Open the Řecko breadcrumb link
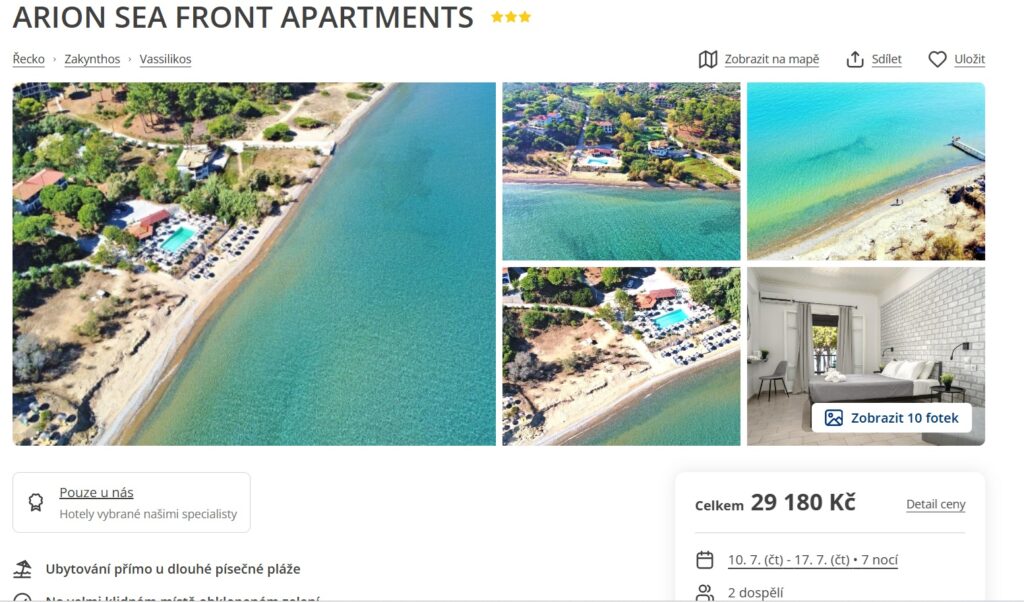 pos(29,59)
